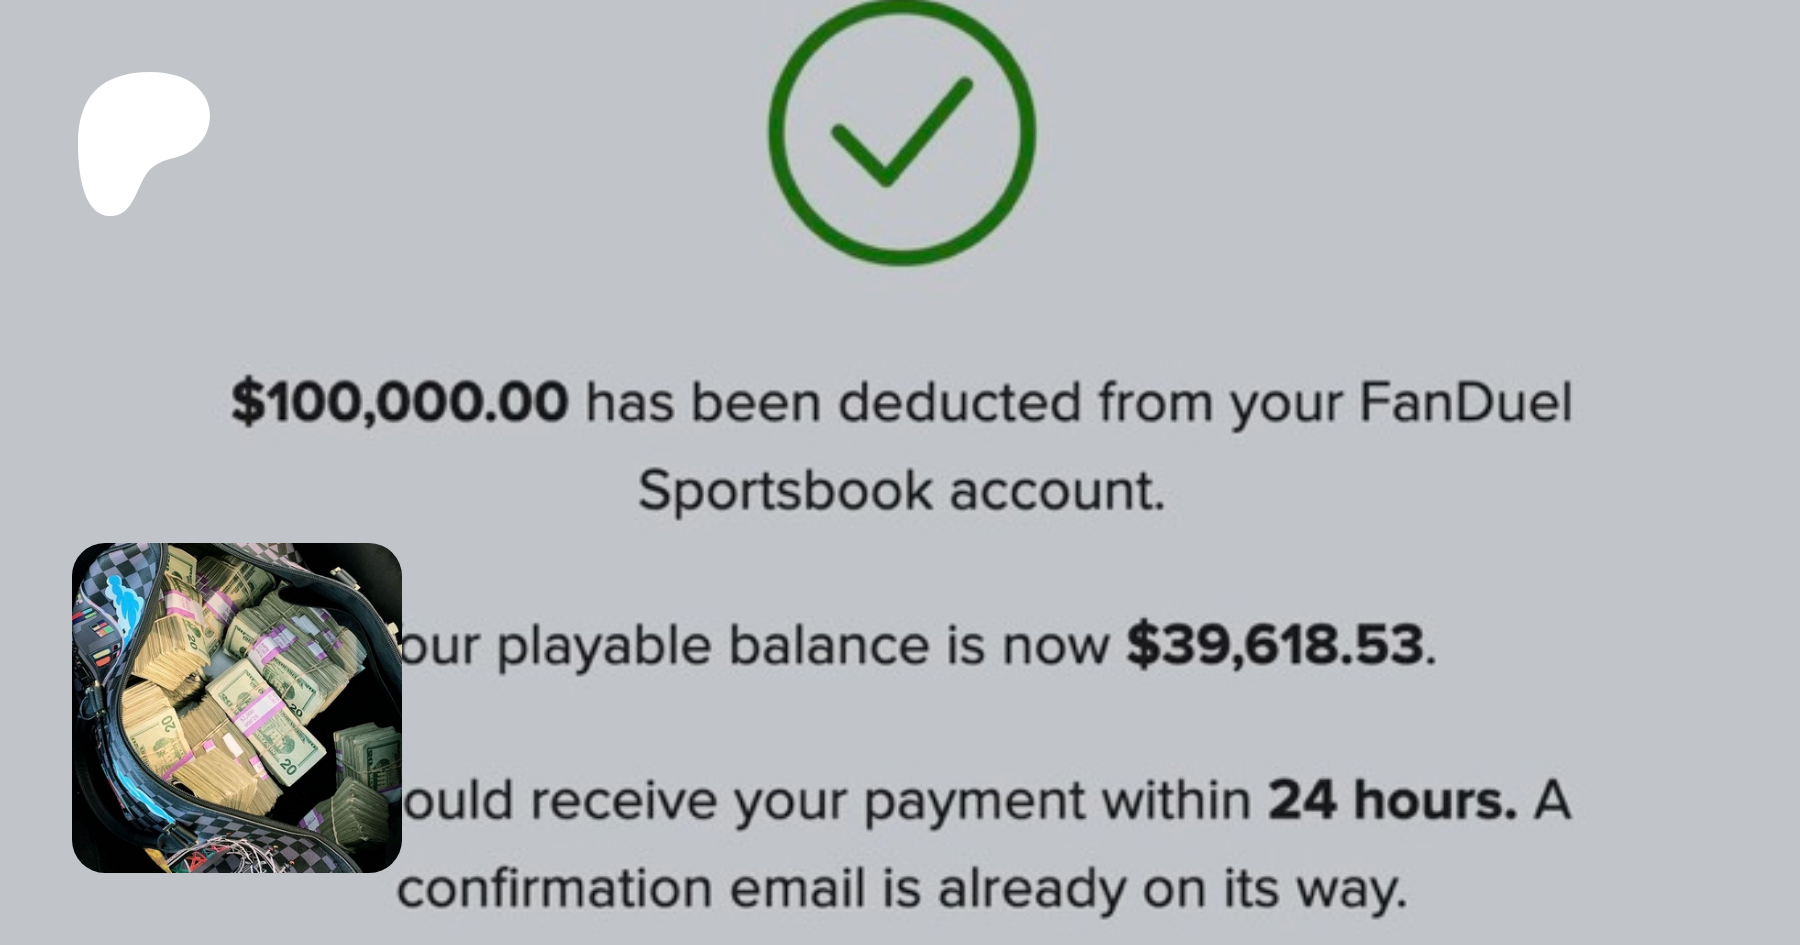Click the 'Sportsbook account.' text line
The width and height of the screenshot is (1800, 945).
tap(901, 491)
